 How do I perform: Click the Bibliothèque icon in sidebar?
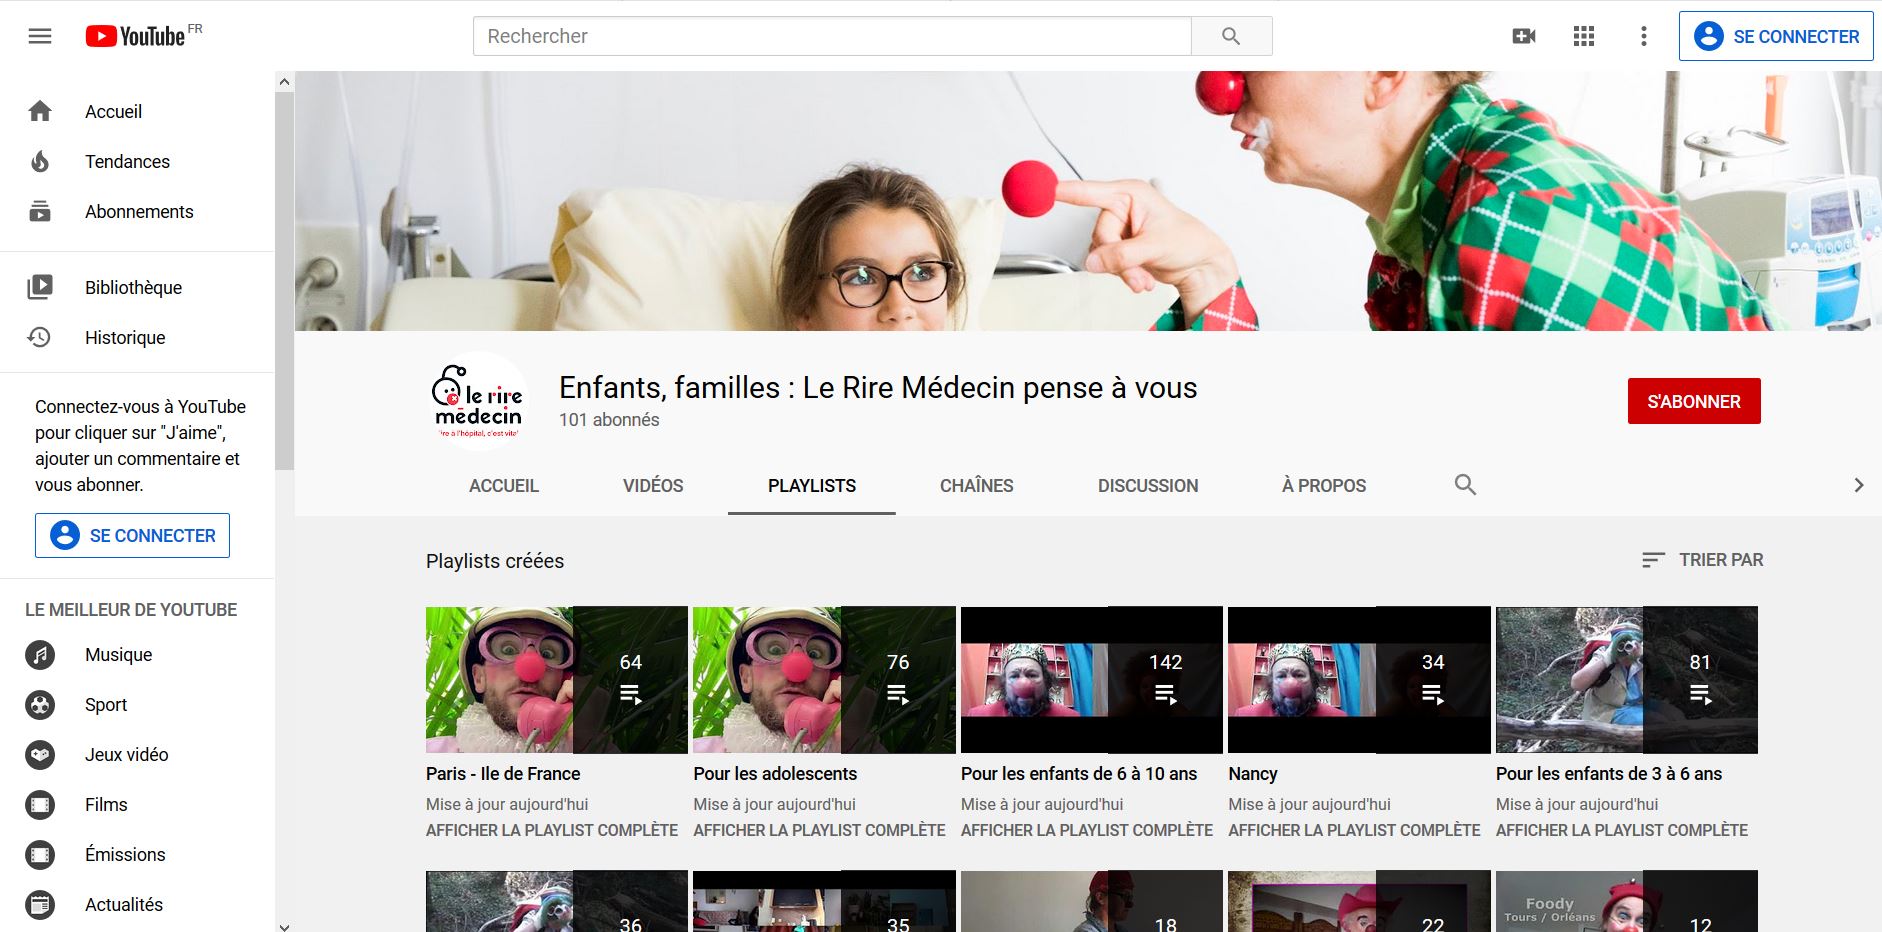40,287
